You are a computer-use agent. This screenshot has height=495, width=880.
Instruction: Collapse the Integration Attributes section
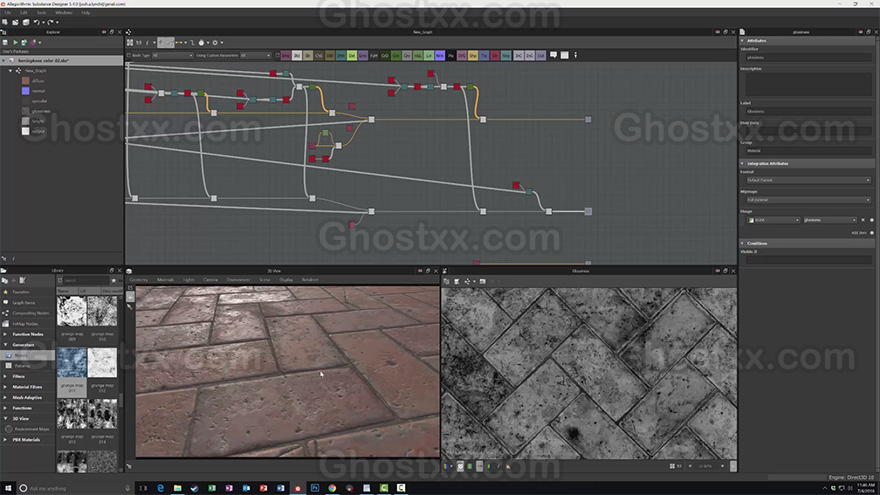[742, 163]
